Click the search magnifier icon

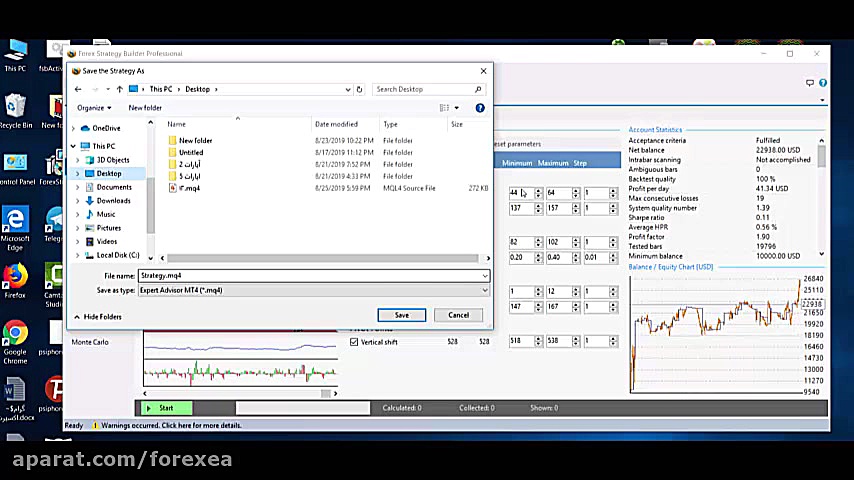(x=478, y=89)
